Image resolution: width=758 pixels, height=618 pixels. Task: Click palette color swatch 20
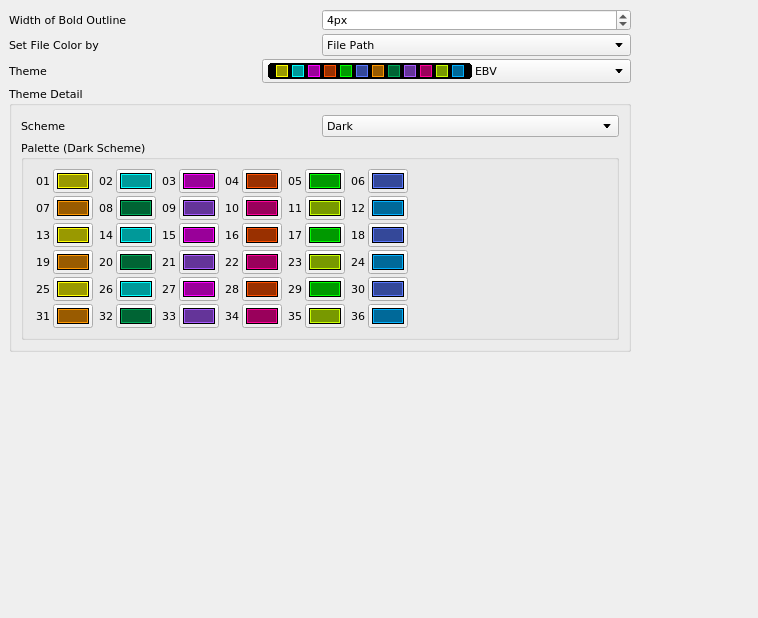(x=136, y=262)
